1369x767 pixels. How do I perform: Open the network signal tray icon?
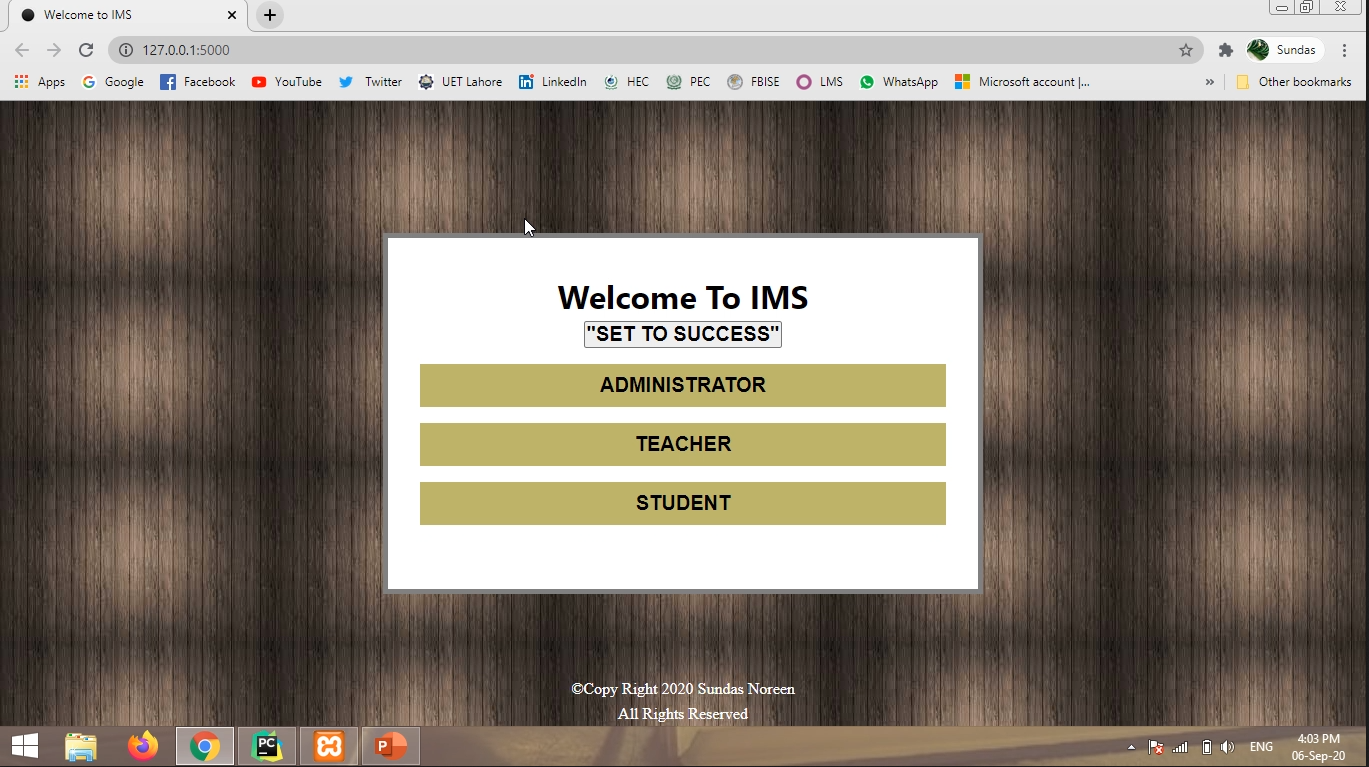pos(1181,747)
